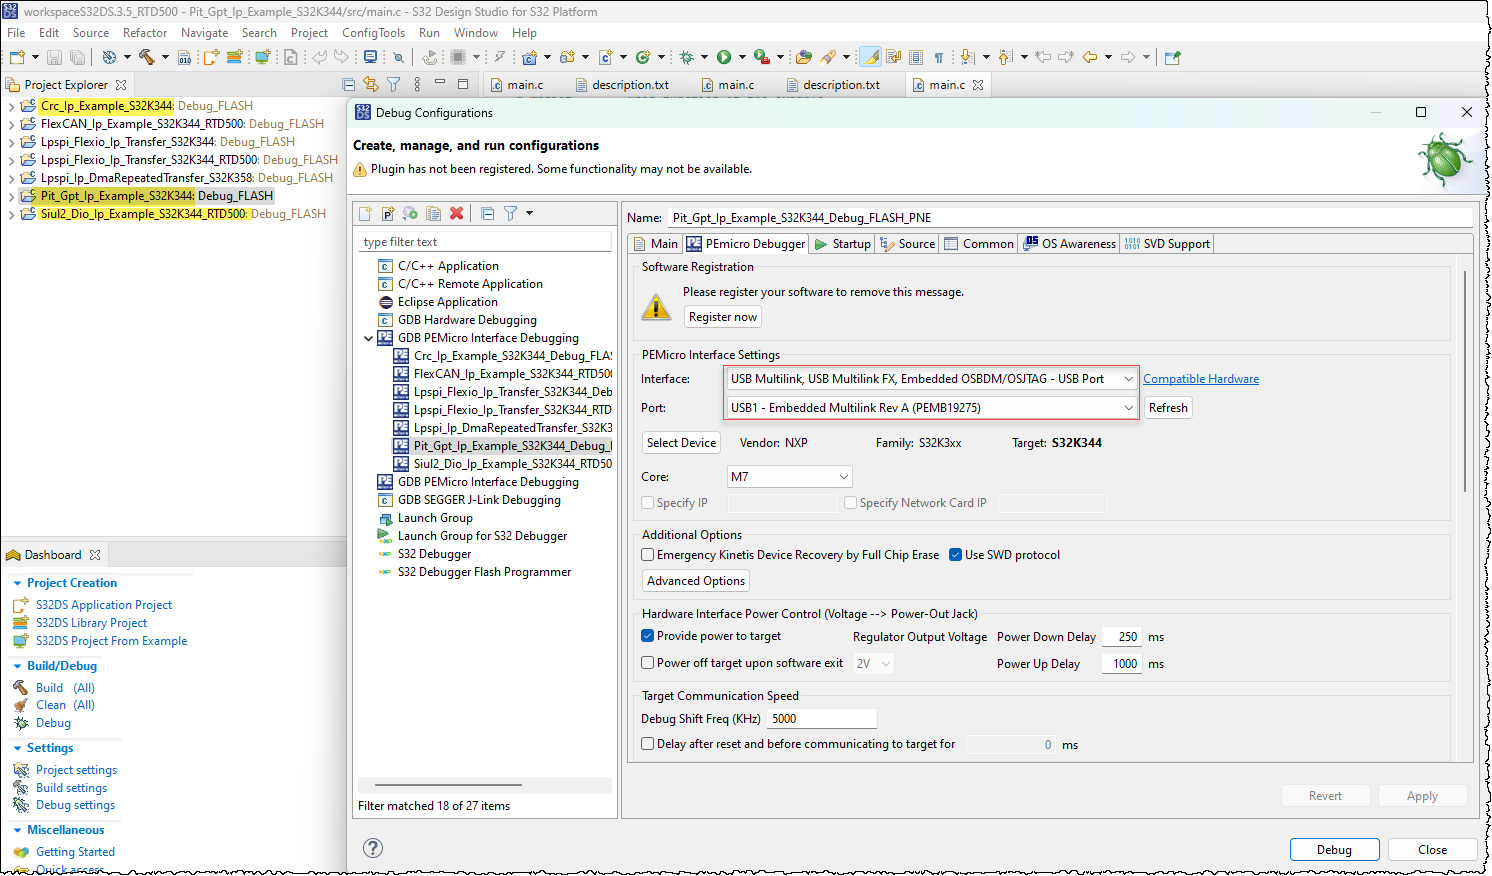Create a new launch configuration
Screen dimensions: 1492x876
365,213
